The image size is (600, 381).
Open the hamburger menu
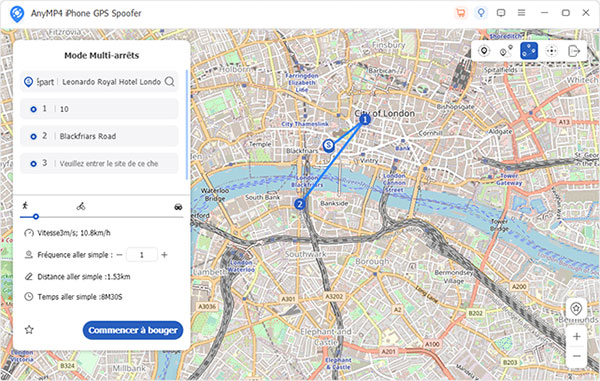click(521, 13)
